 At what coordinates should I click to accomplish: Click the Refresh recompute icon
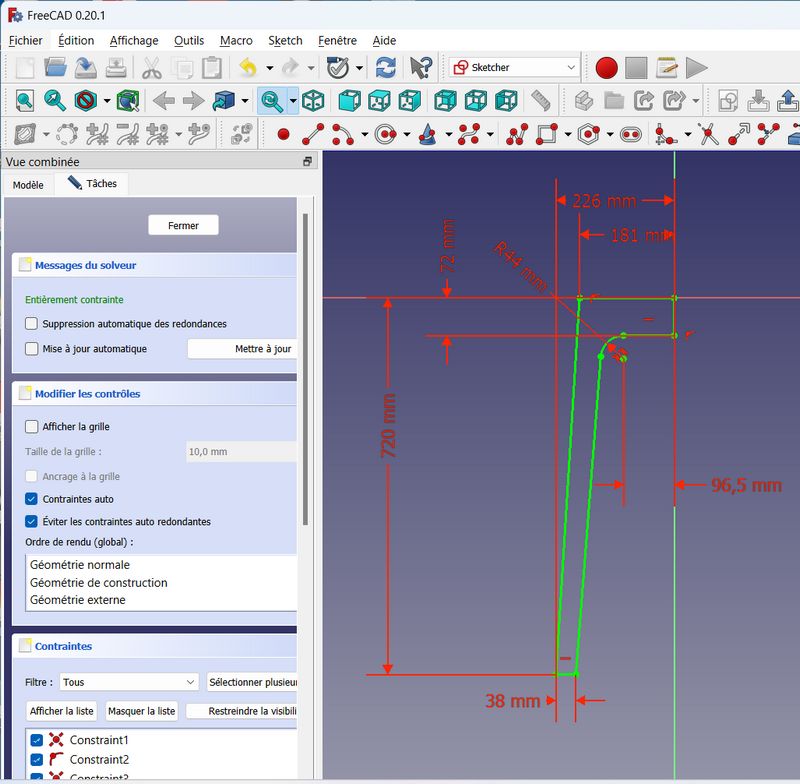[x=385, y=68]
